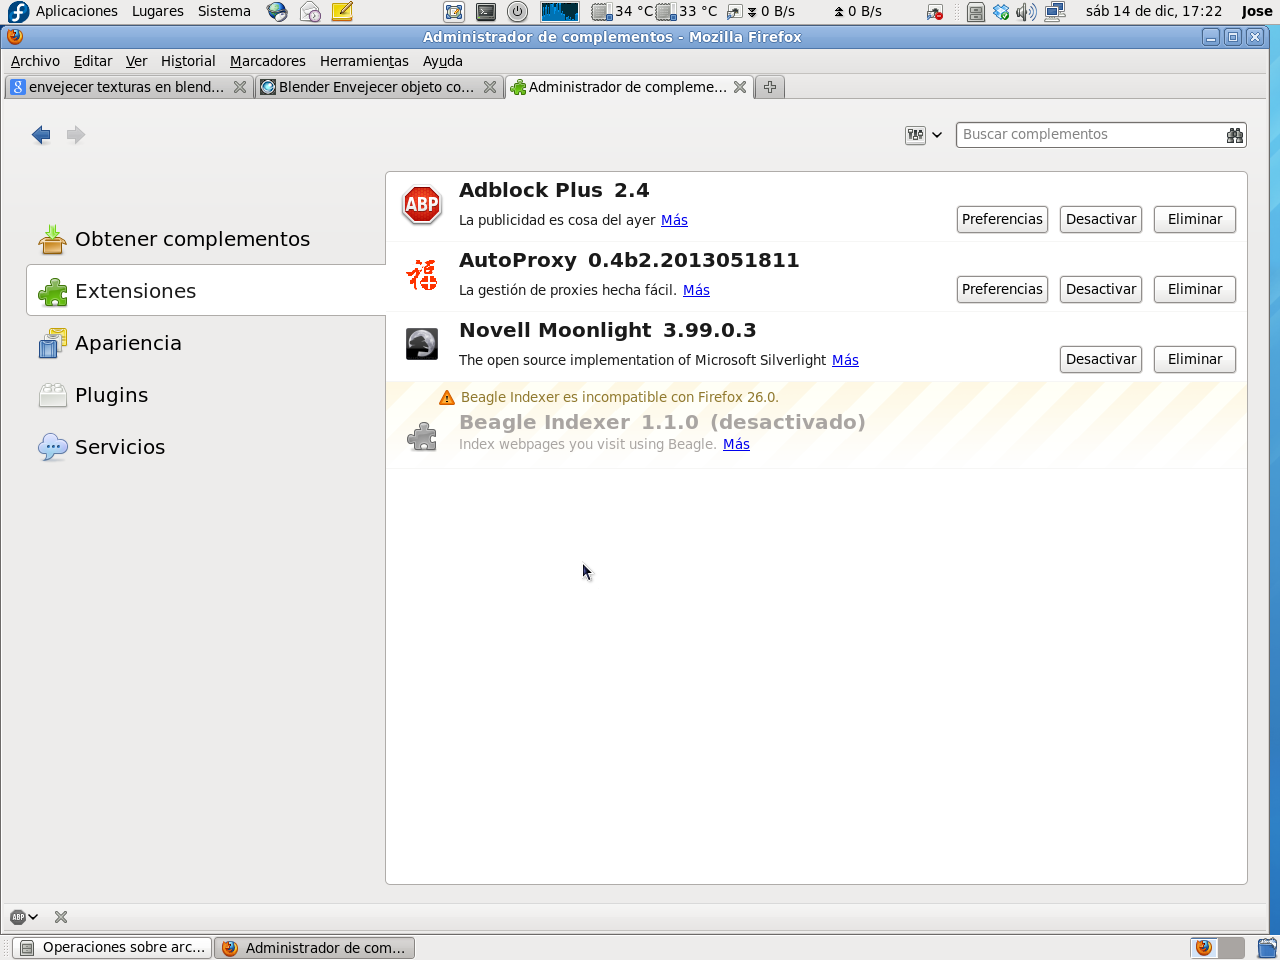Click the Más link for Beagle Indexer

[736, 444]
